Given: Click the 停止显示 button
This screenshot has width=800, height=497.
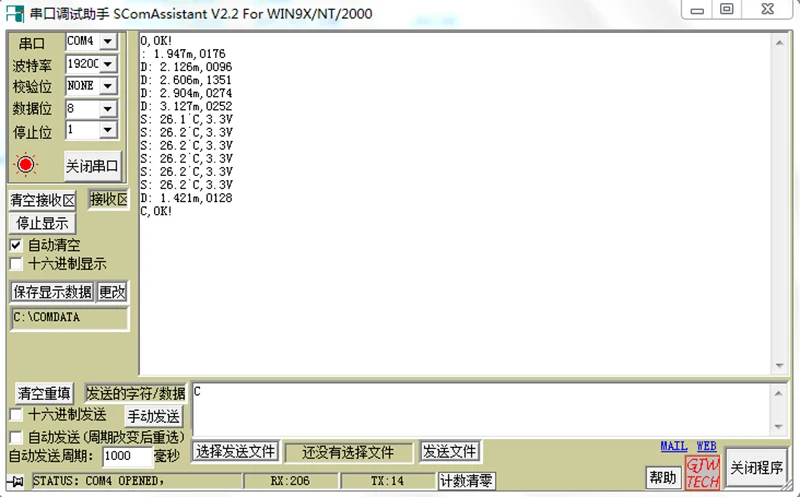Looking at the screenshot, I should click(42, 223).
